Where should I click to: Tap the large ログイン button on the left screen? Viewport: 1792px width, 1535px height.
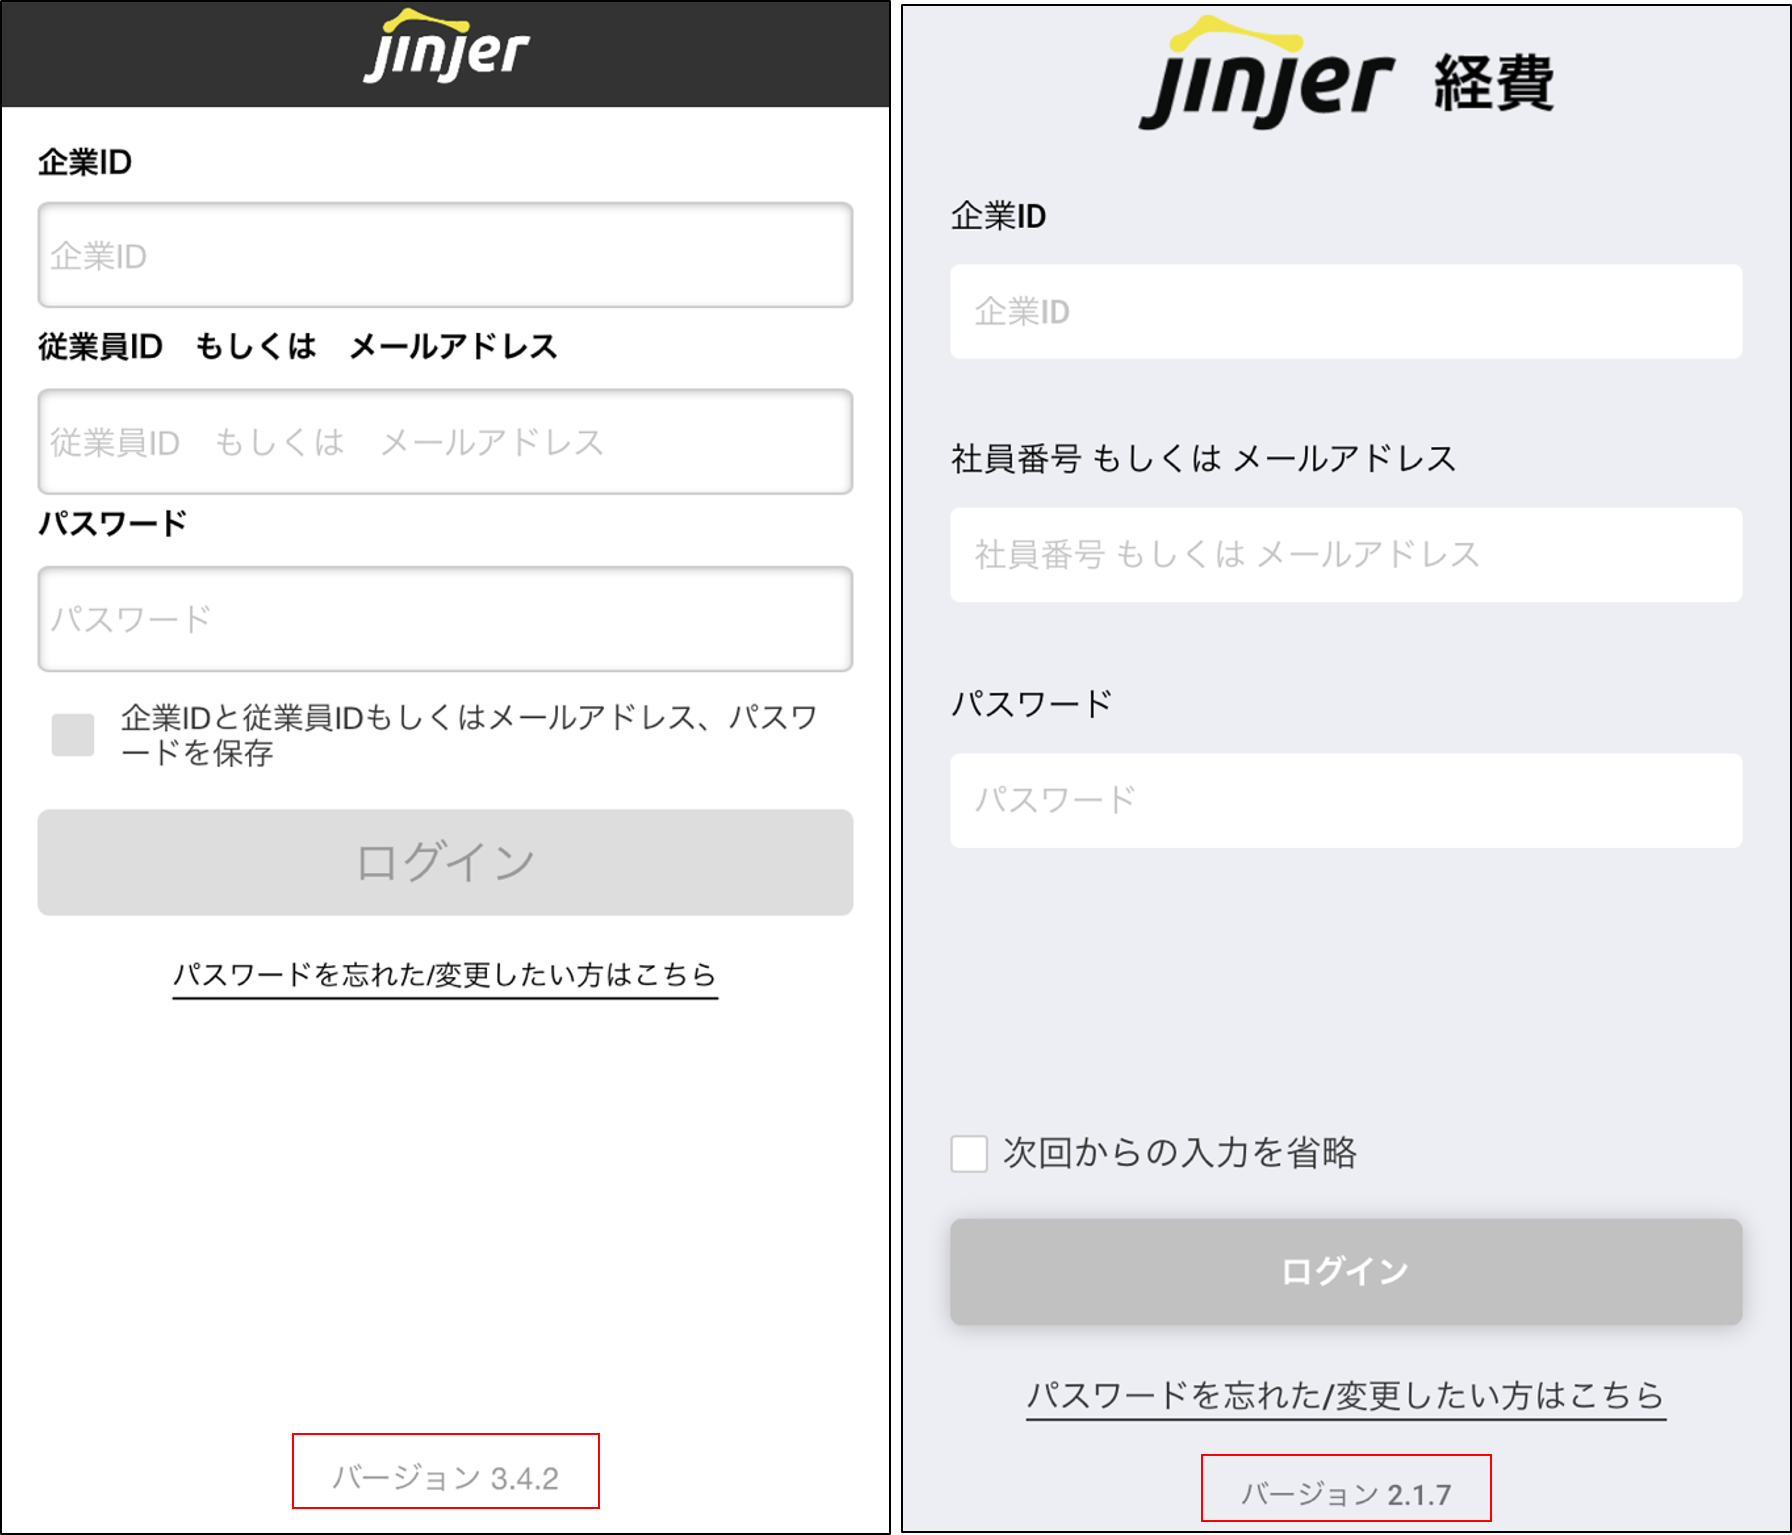click(445, 862)
